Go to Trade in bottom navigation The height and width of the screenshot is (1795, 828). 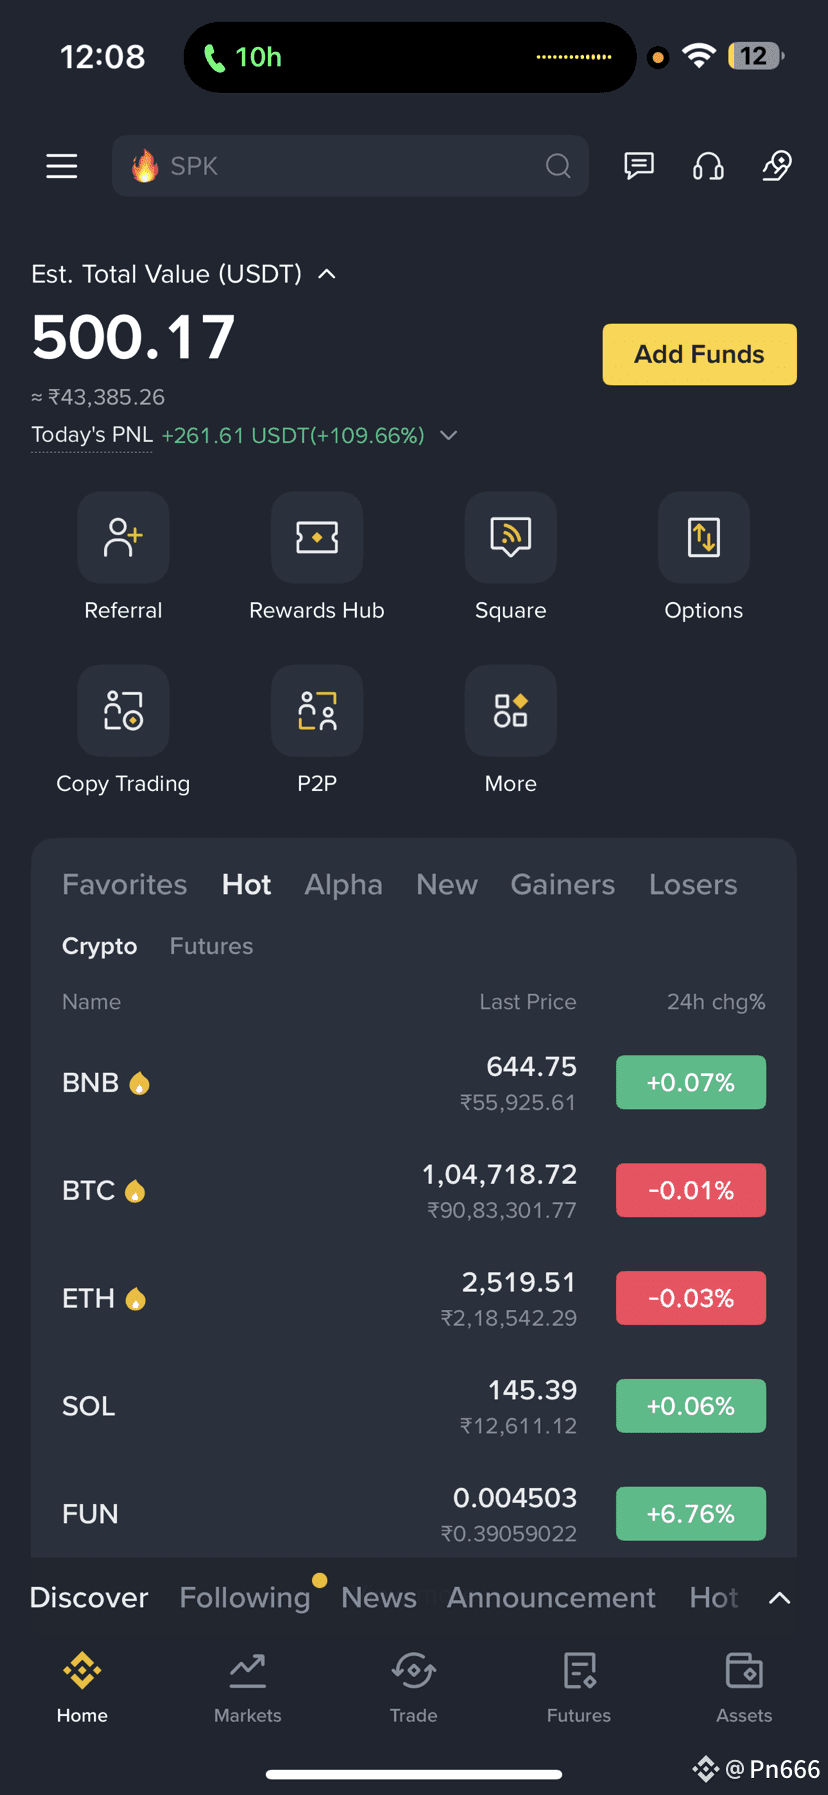pos(414,1688)
